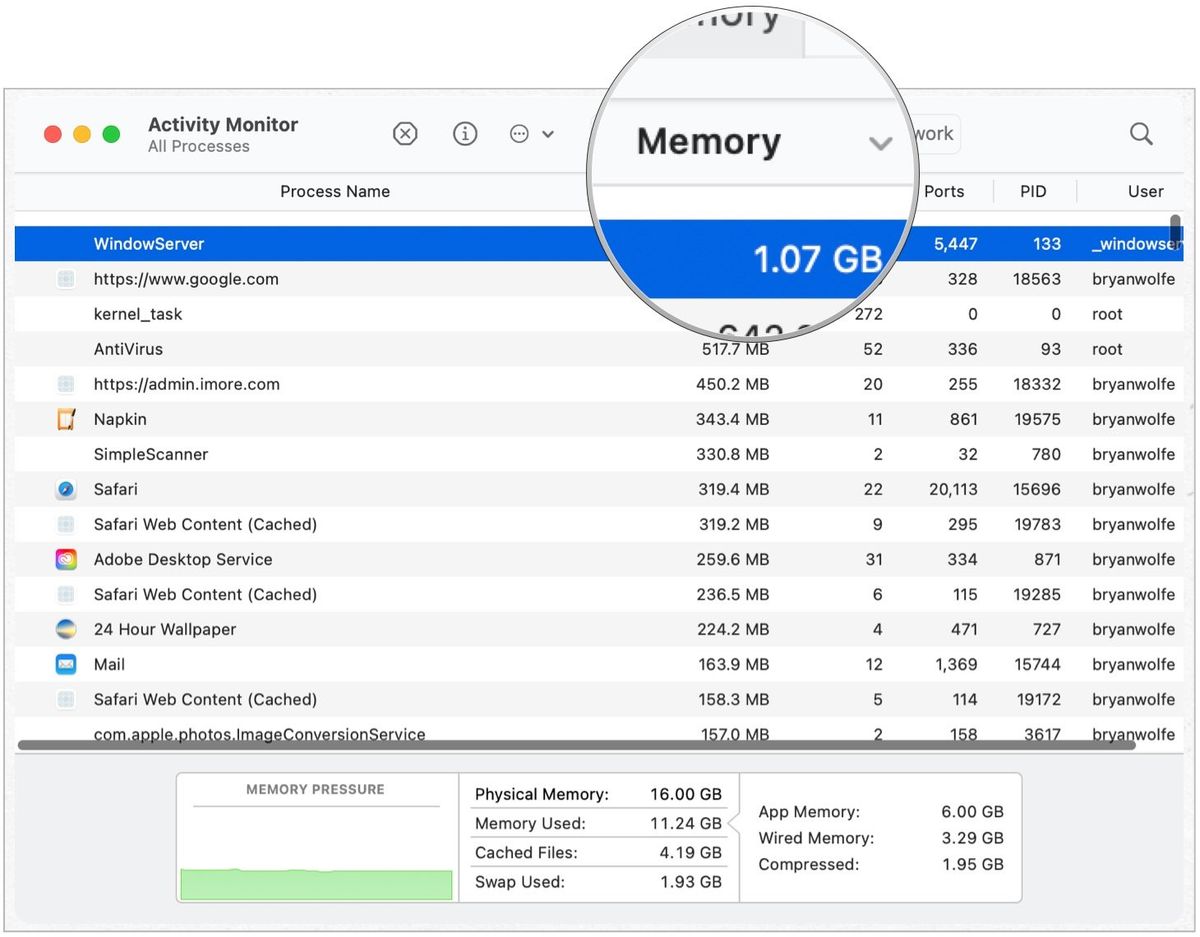
Task: Select Safari Web Content with 319.2 MB
Action: pos(205,524)
